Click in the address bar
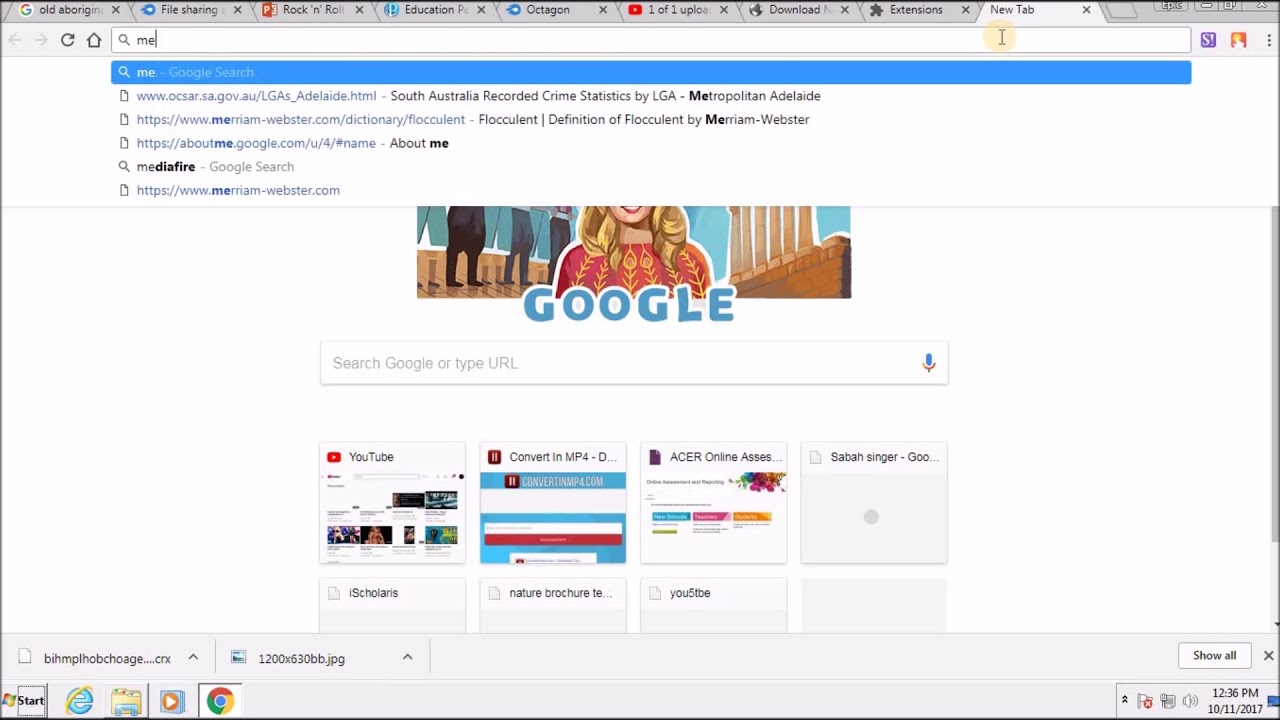The height and width of the screenshot is (720, 1280). pyautogui.click(x=651, y=40)
